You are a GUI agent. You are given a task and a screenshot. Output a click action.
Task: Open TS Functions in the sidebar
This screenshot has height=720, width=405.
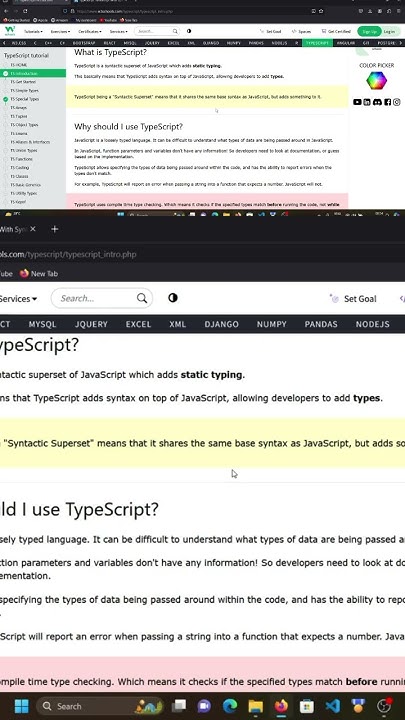(x=22, y=159)
